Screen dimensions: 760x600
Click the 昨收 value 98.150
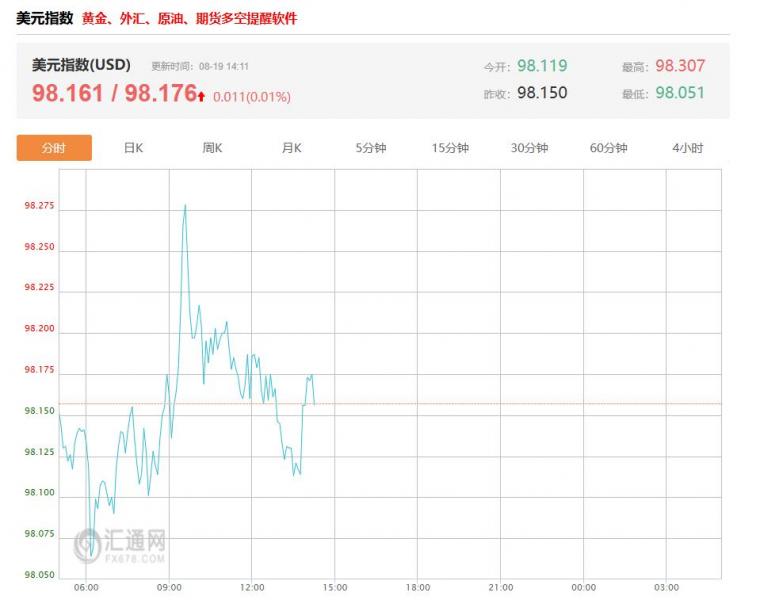click(542, 93)
